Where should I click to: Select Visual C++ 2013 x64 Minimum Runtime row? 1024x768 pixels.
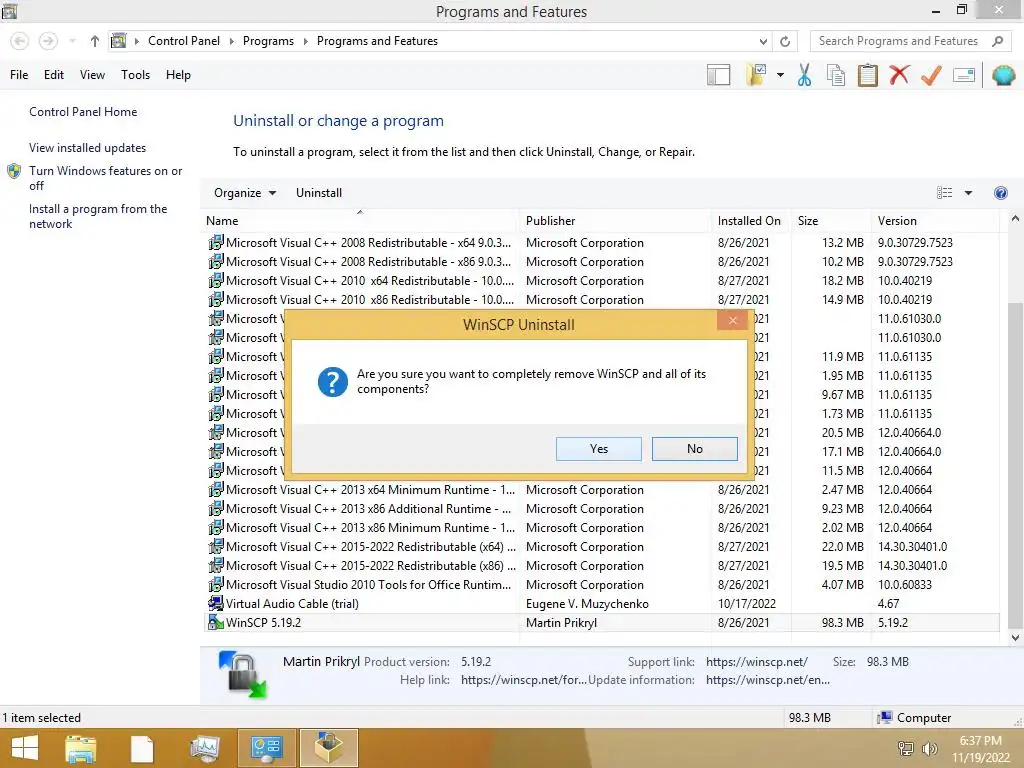pos(601,489)
